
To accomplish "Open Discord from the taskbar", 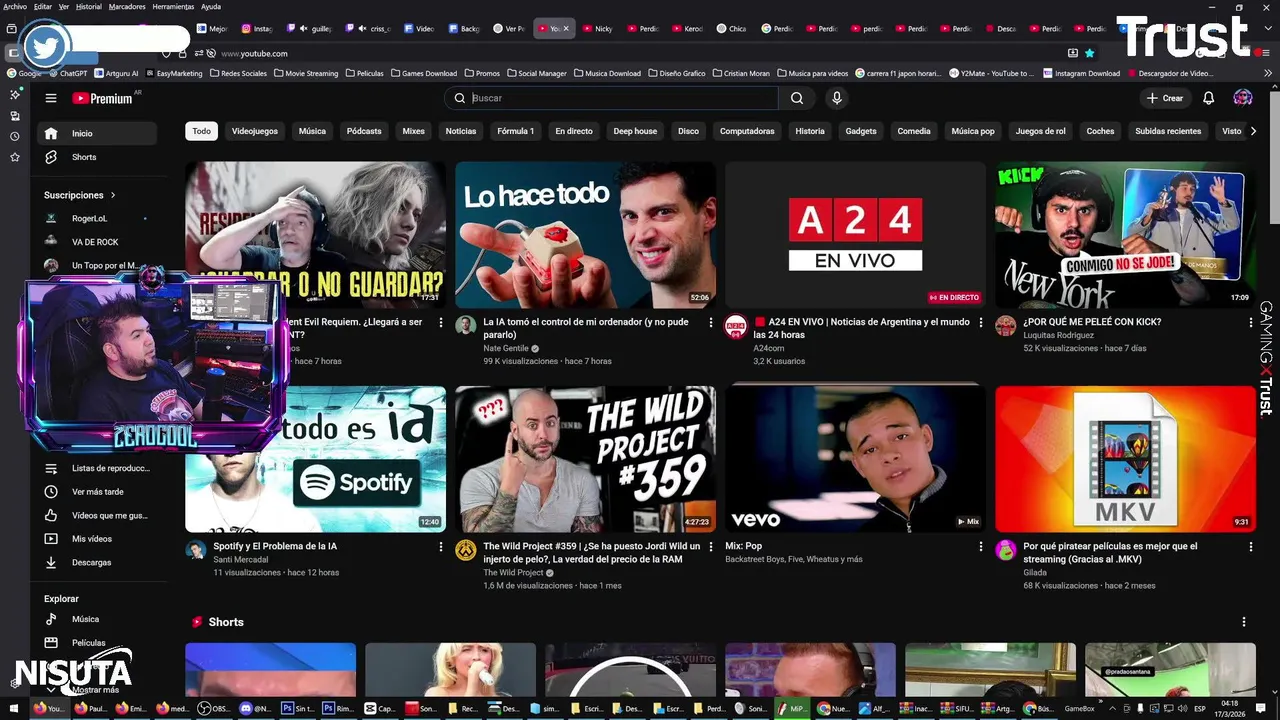I will coord(255,708).
